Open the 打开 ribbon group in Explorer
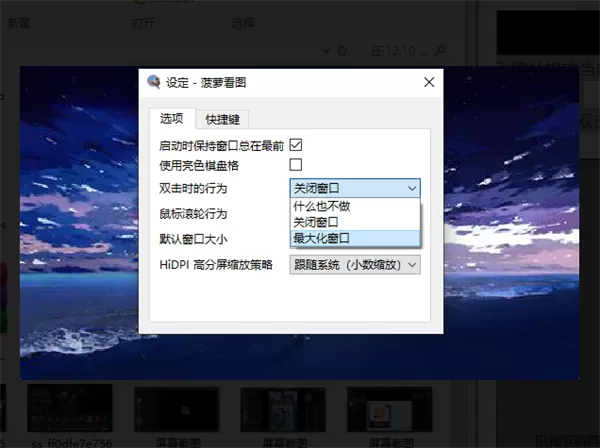600x448 pixels. [143, 23]
